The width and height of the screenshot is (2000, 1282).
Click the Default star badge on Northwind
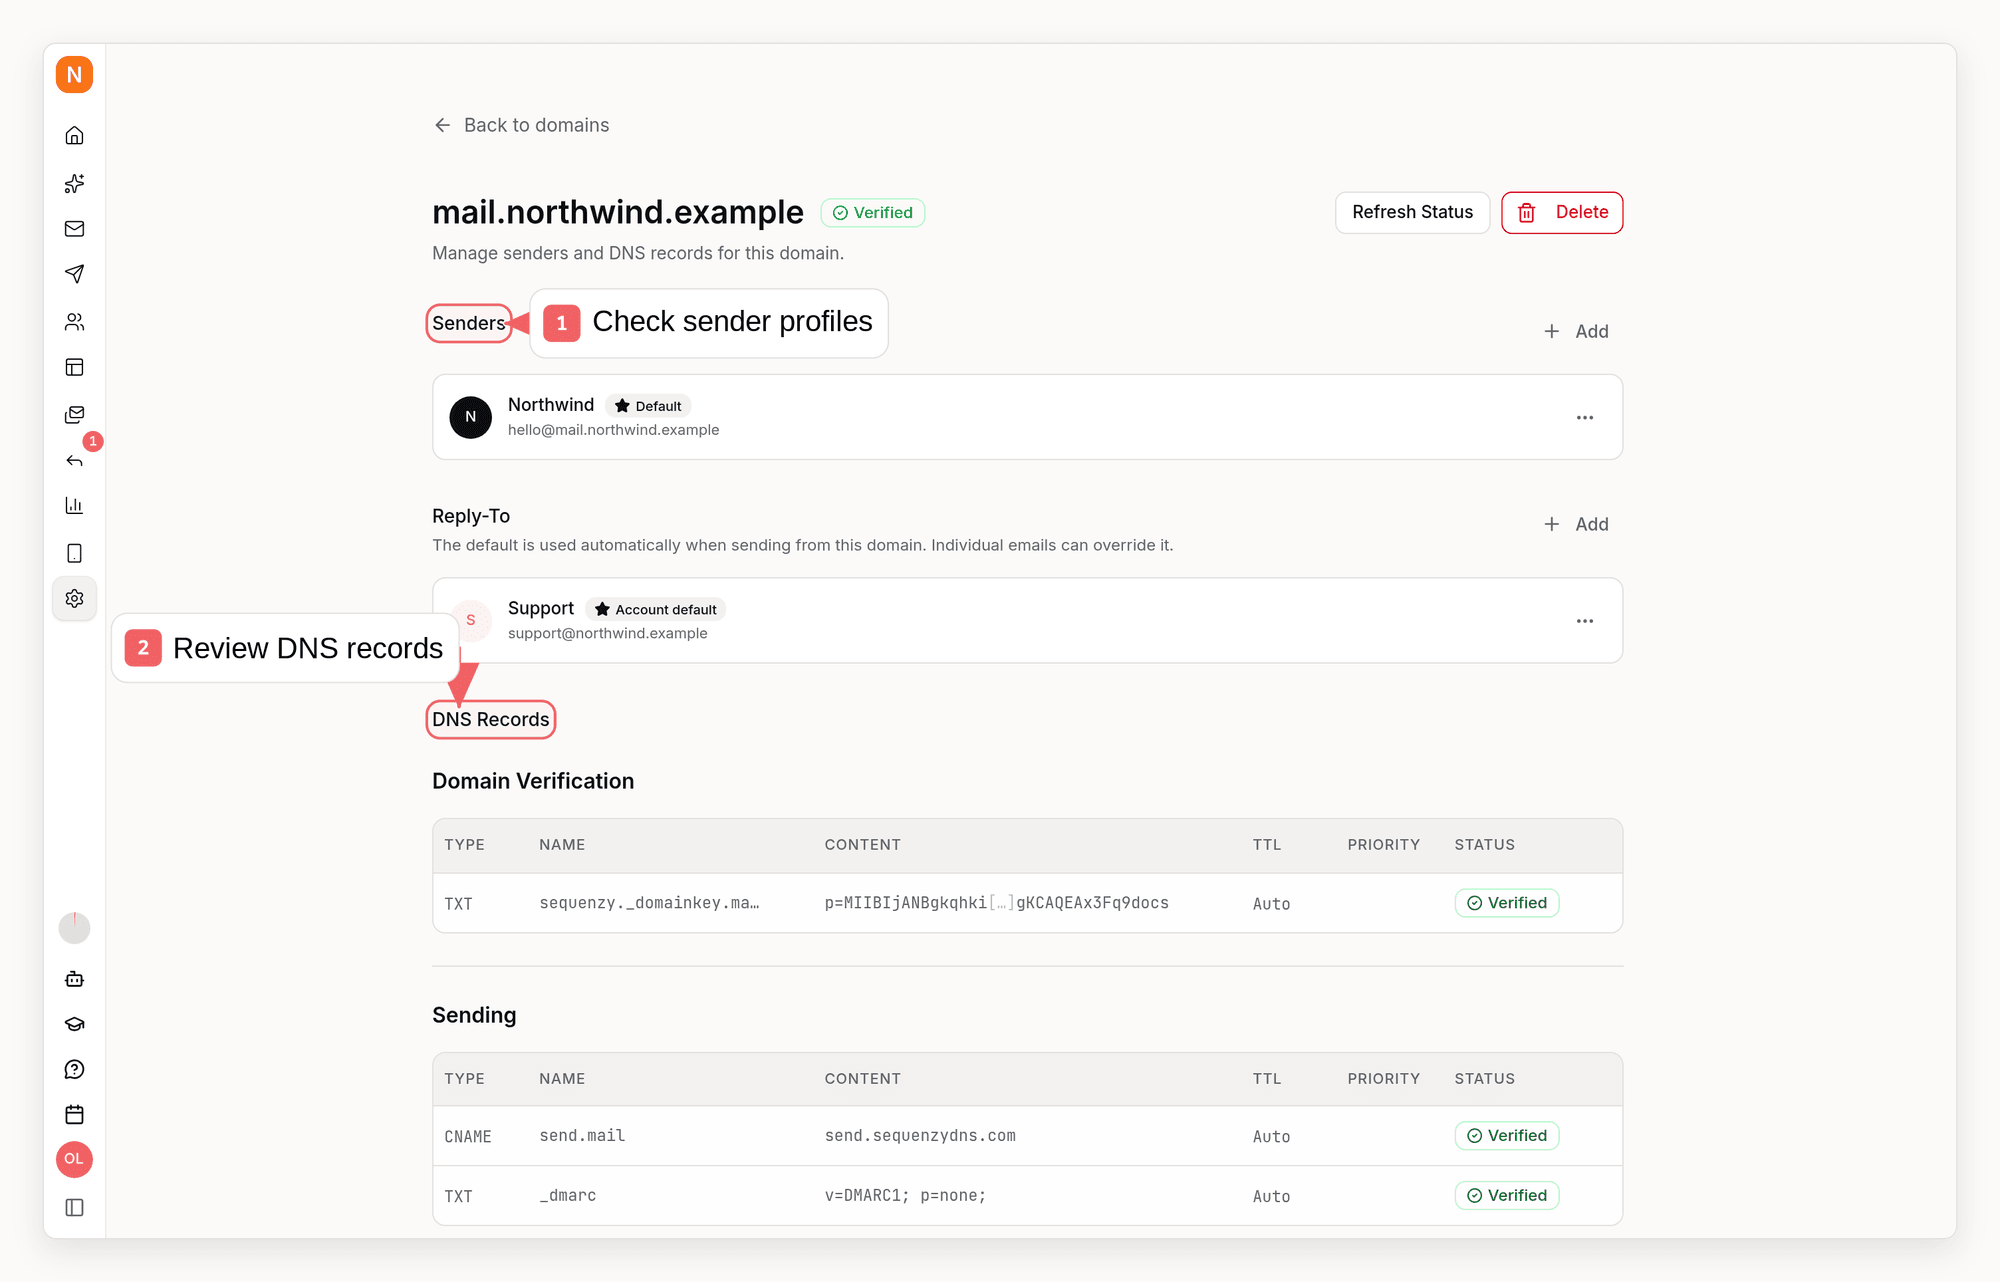[x=648, y=406]
